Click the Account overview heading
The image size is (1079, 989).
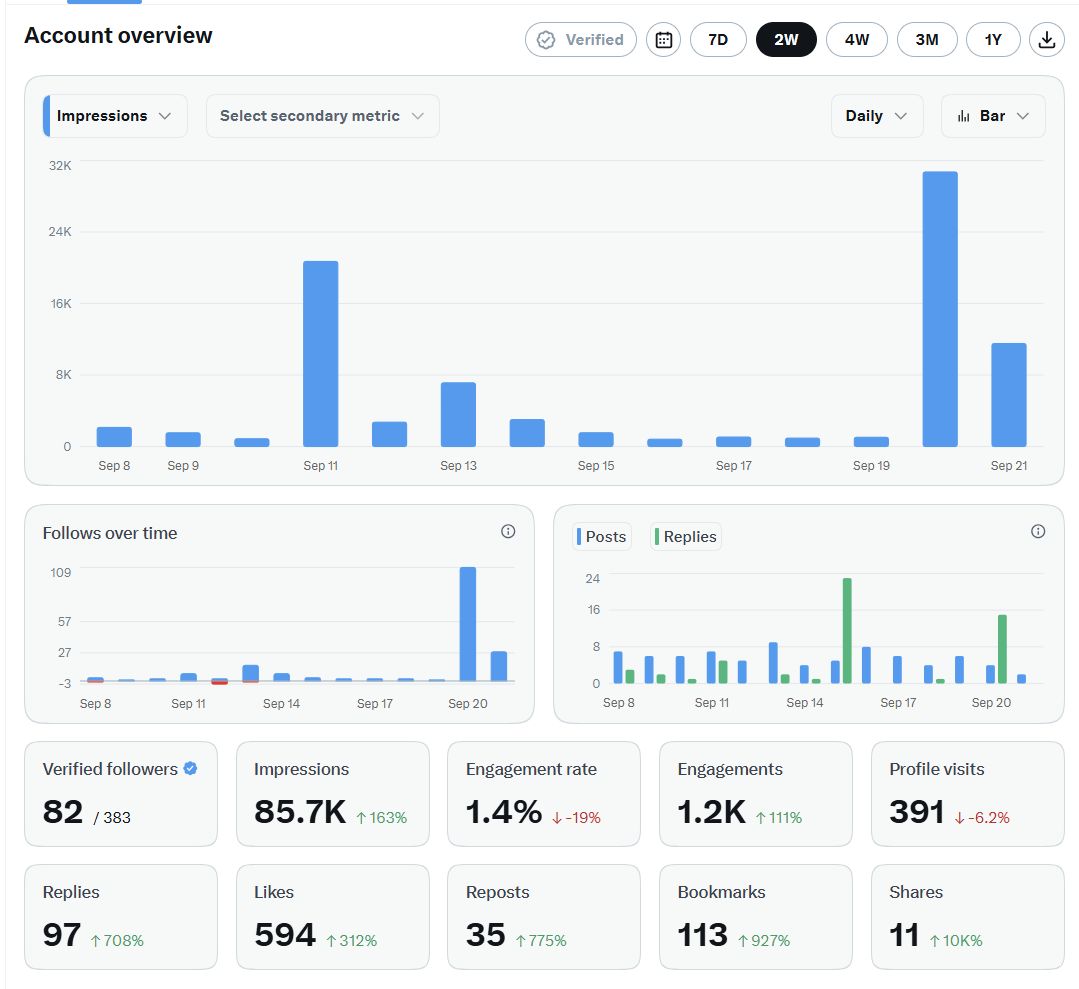(x=118, y=36)
